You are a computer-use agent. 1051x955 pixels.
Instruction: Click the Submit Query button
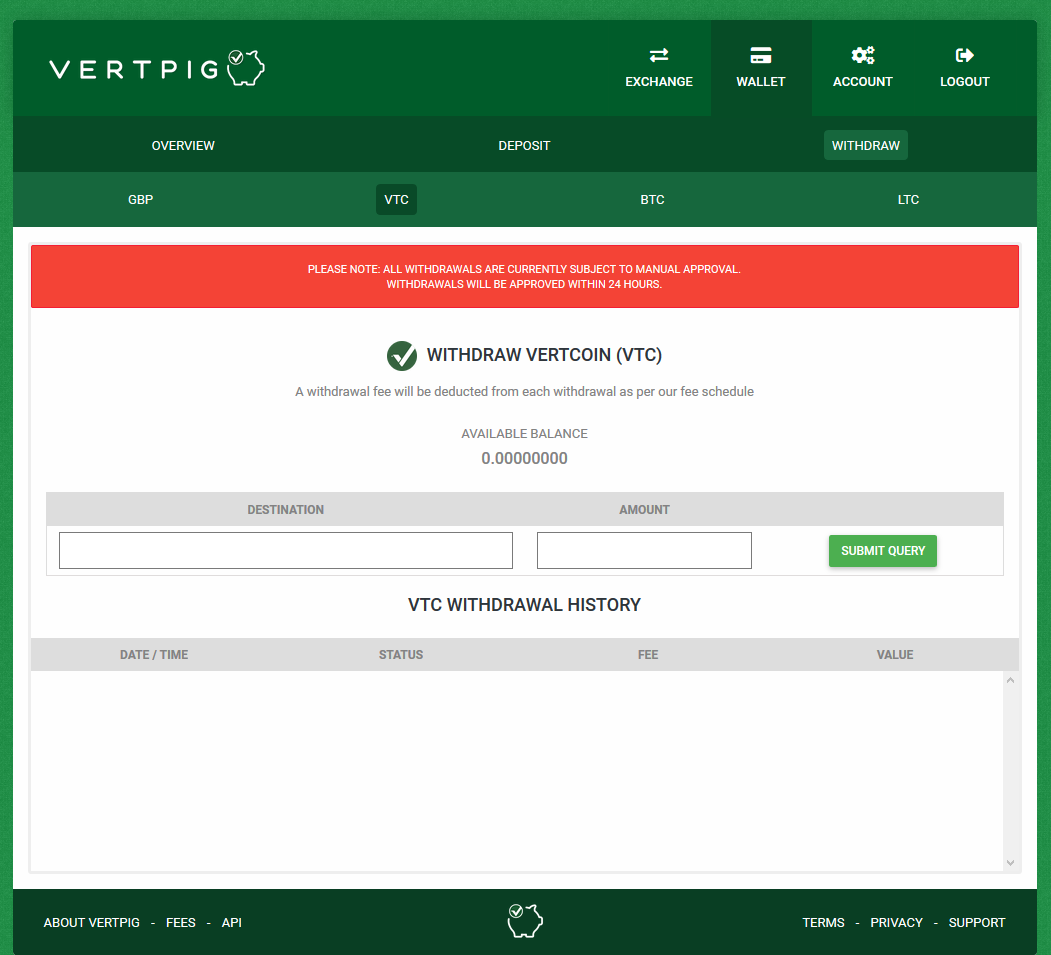883,551
